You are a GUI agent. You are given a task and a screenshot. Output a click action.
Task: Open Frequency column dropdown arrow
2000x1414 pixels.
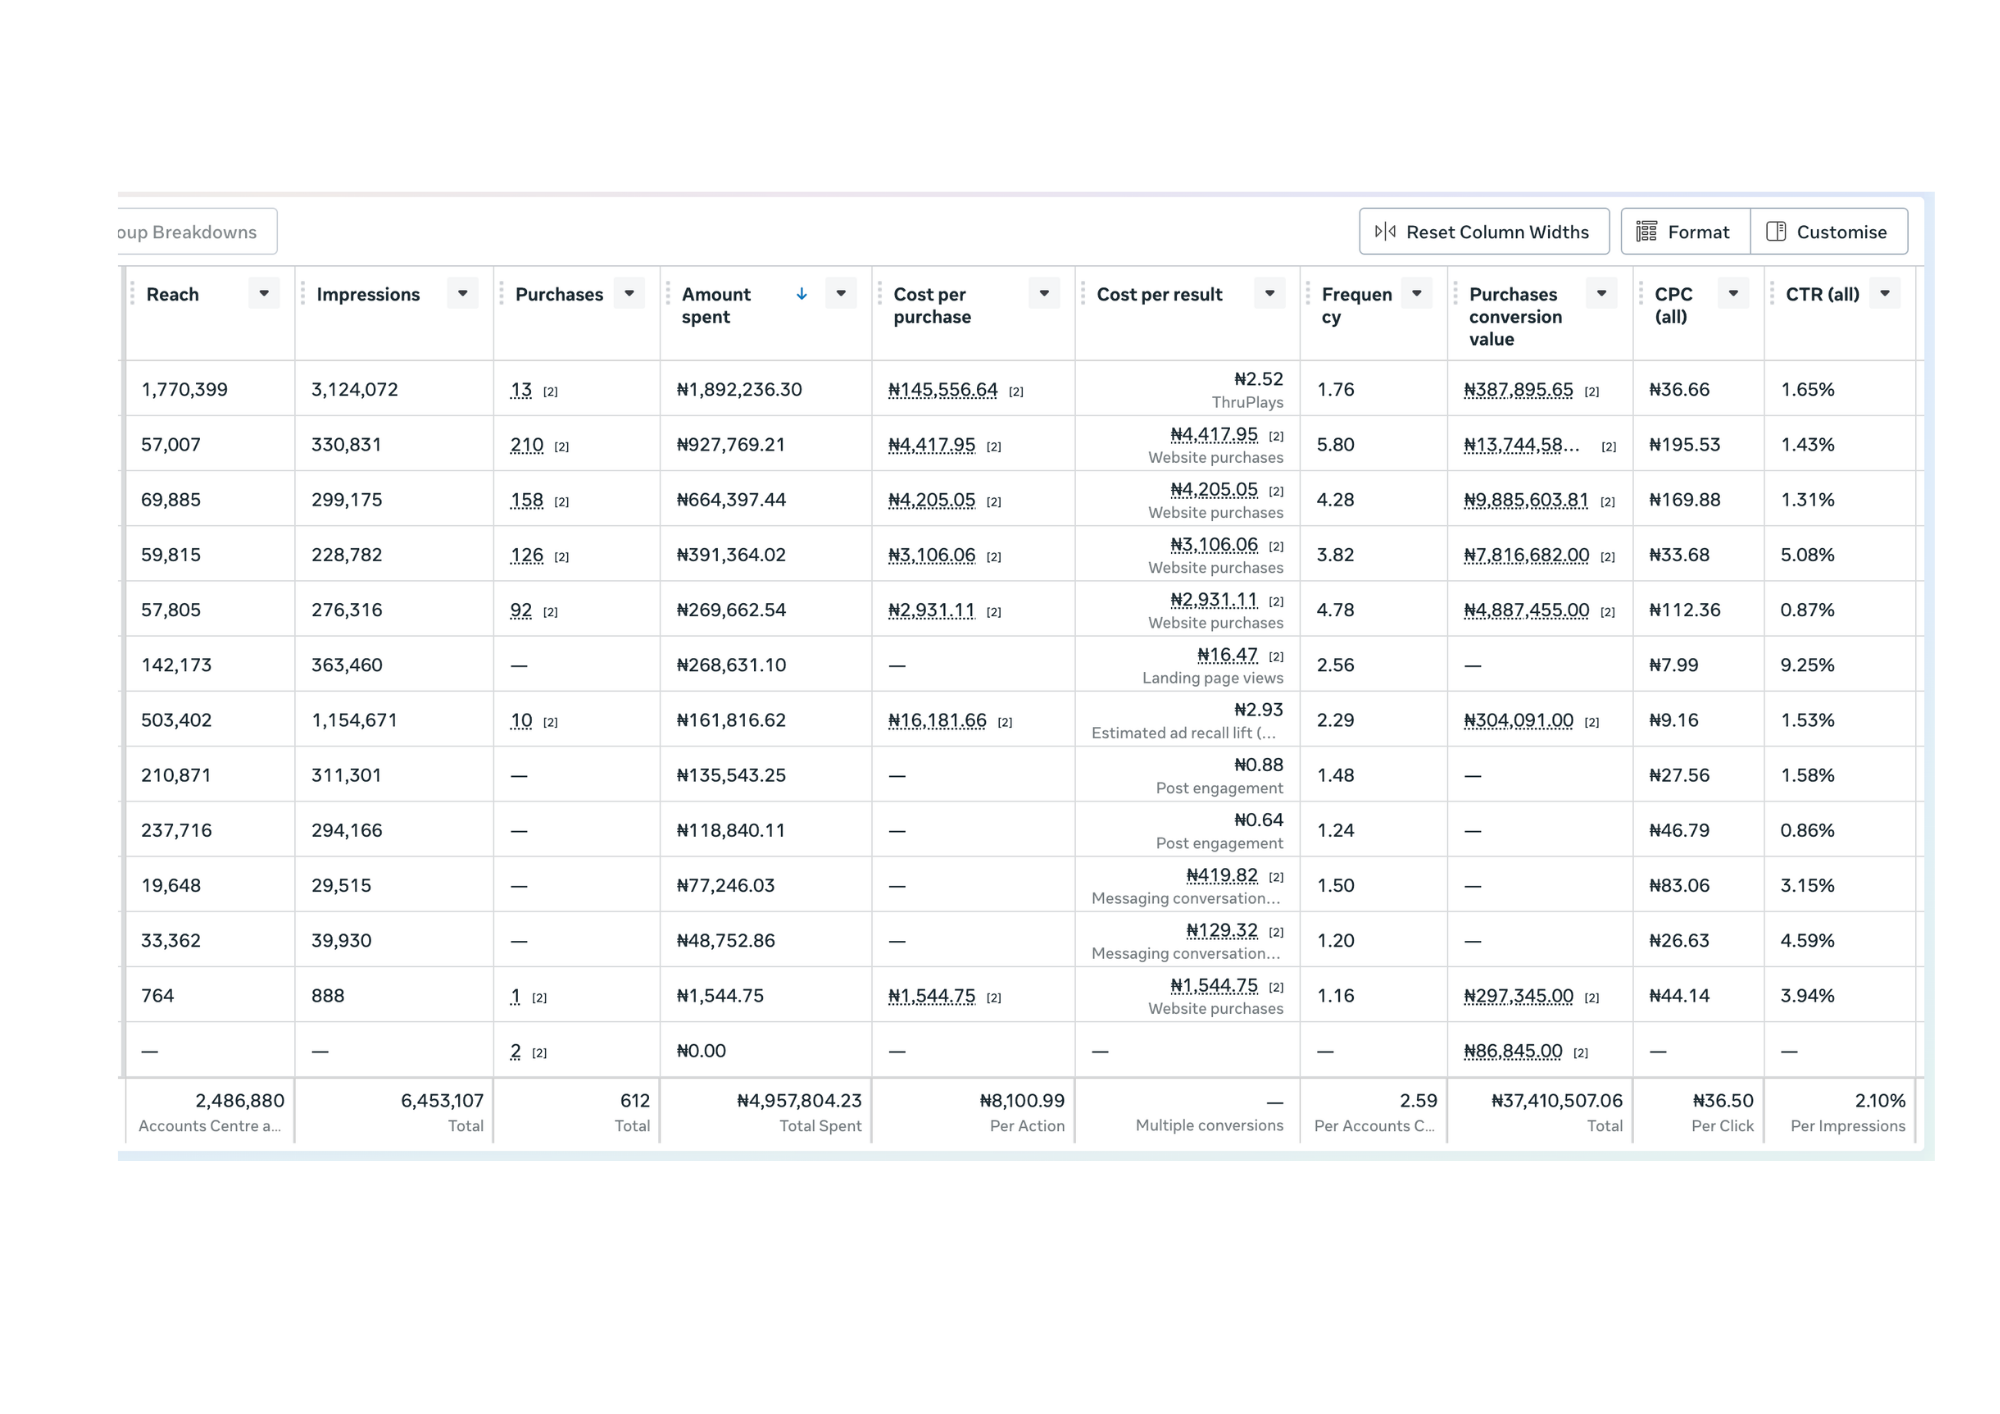1417,294
